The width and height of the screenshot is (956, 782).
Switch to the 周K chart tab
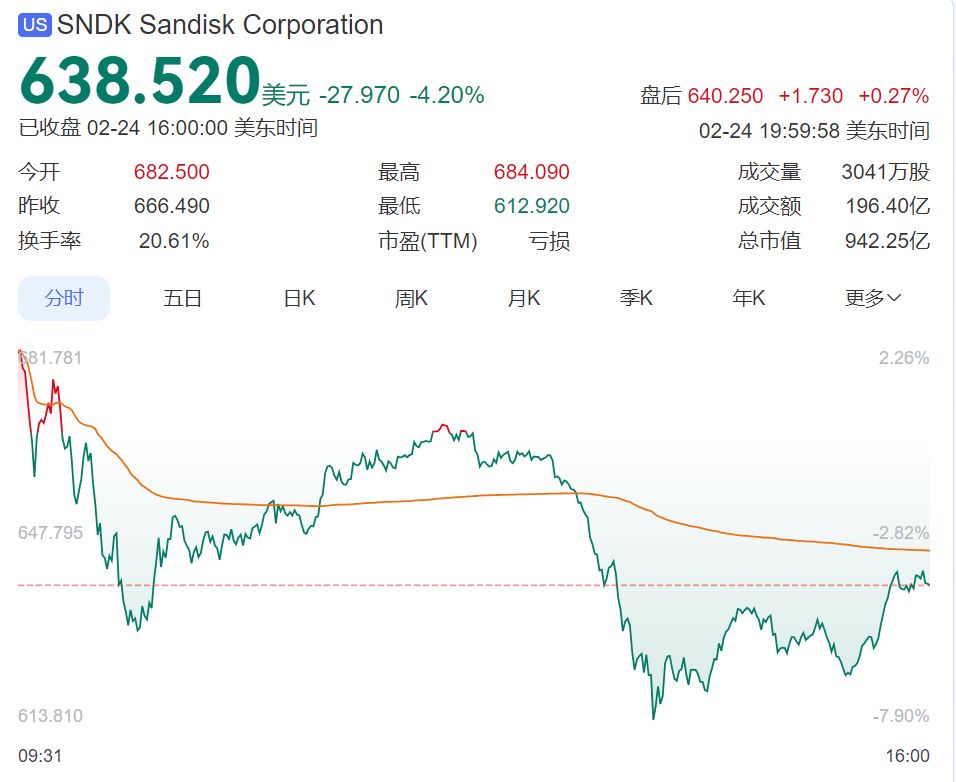tap(411, 298)
